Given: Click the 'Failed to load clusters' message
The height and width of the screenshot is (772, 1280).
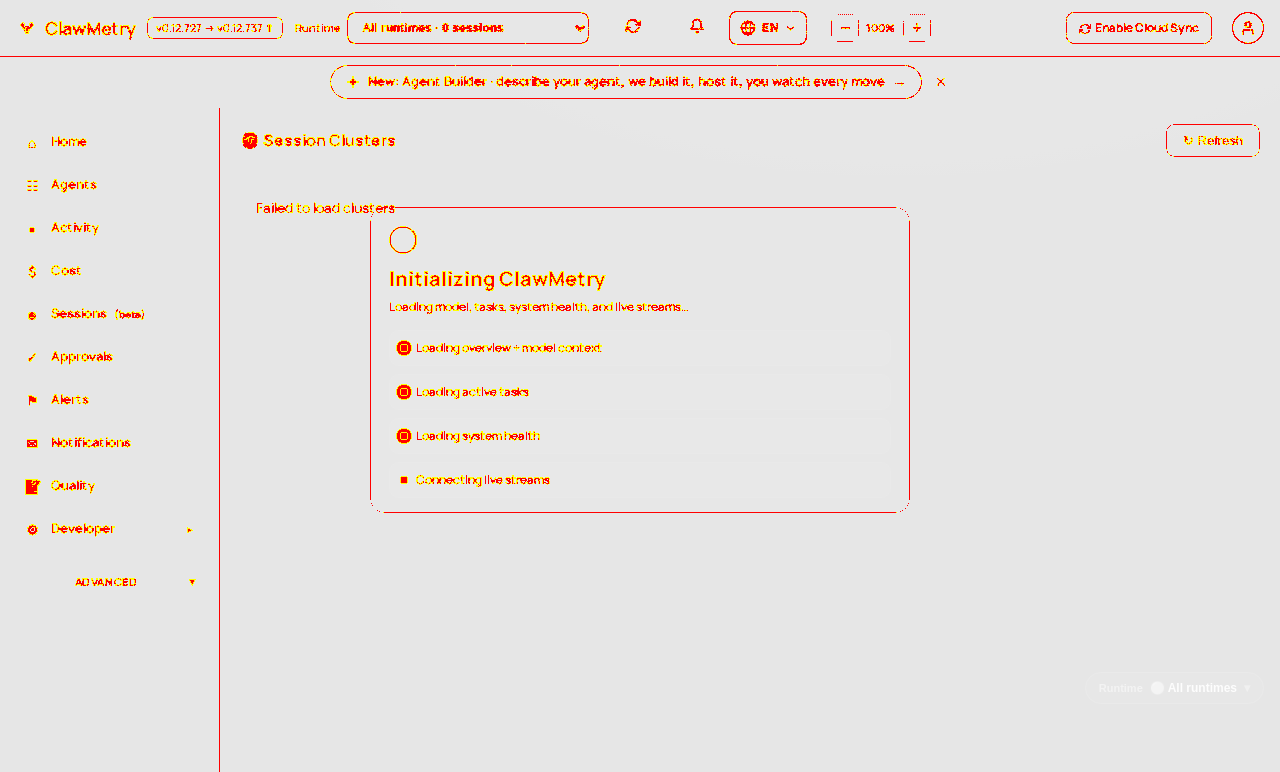Looking at the screenshot, I should coord(325,208).
